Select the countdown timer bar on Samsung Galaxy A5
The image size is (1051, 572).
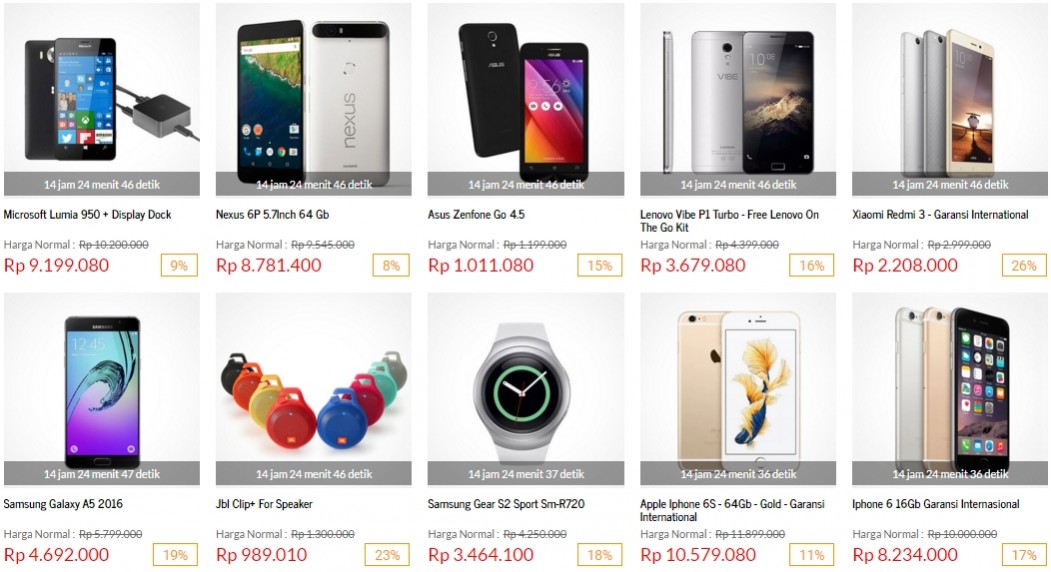coord(102,473)
